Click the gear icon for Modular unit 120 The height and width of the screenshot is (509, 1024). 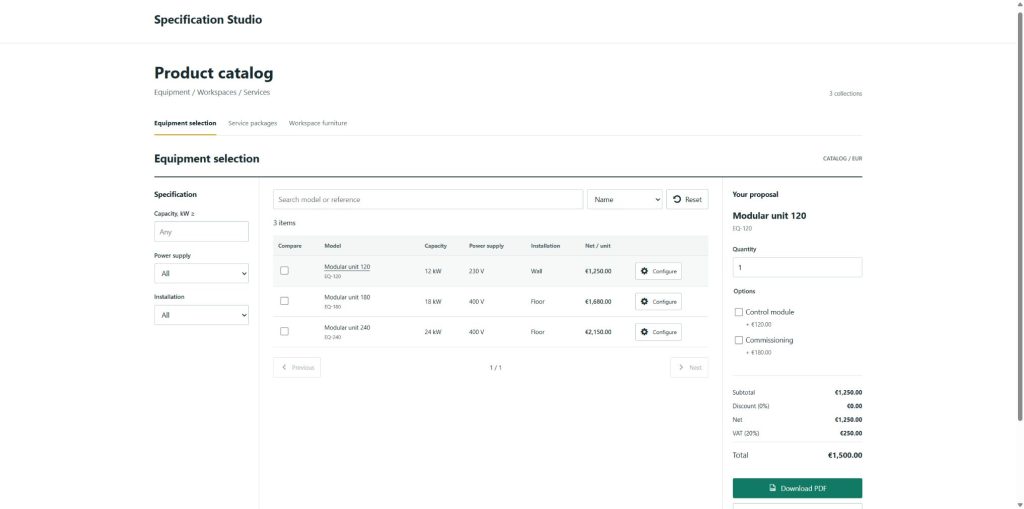(x=645, y=271)
